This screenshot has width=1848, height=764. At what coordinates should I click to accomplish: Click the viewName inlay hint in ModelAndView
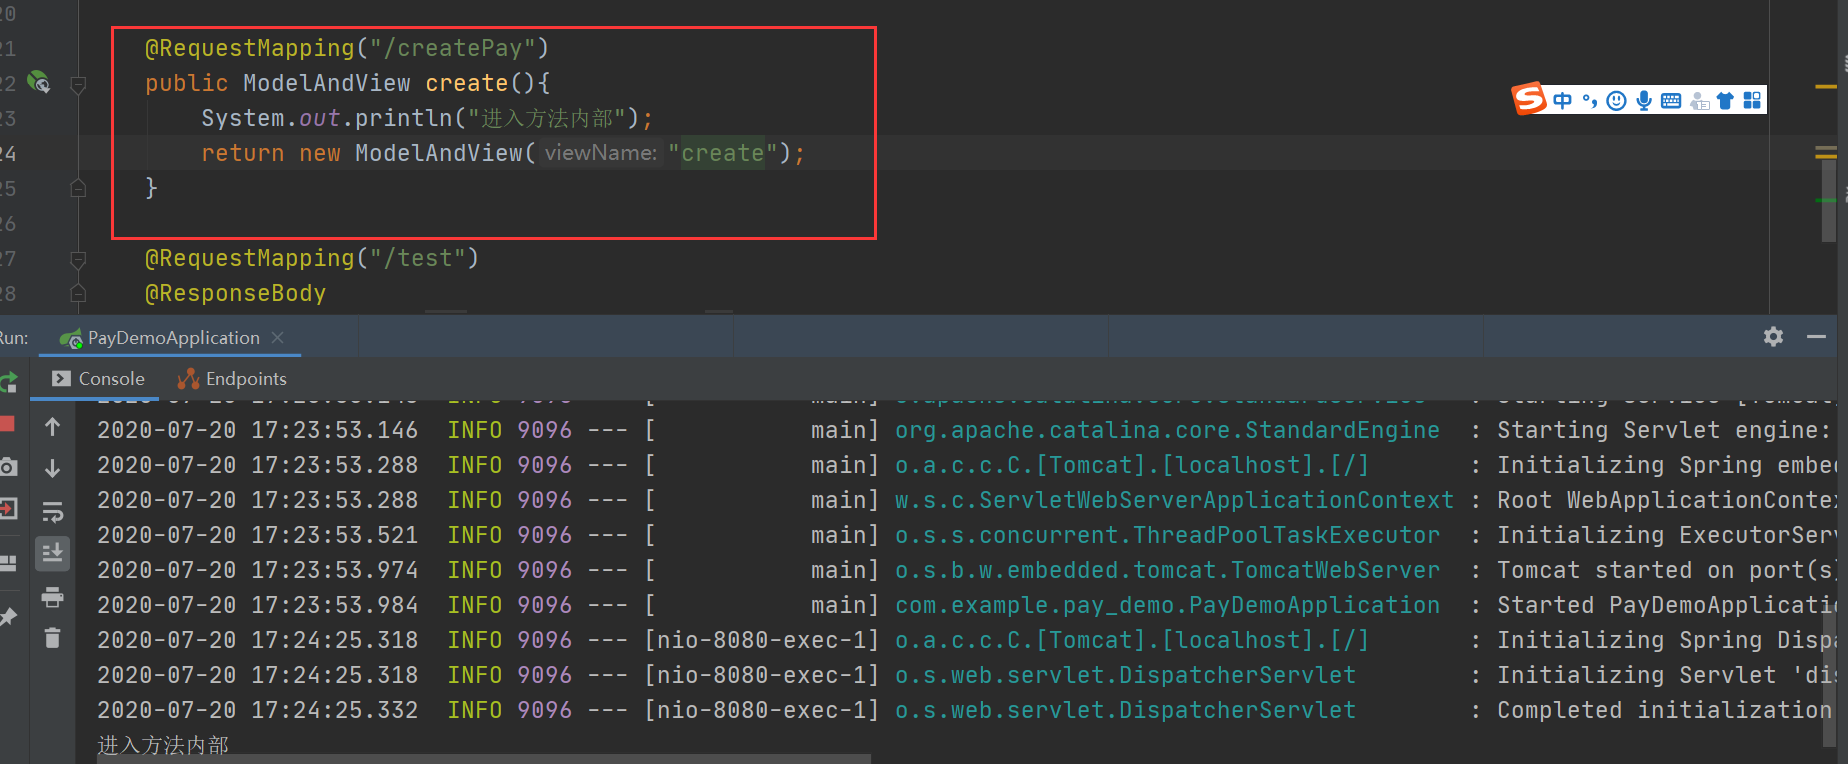tap(601, 153)
